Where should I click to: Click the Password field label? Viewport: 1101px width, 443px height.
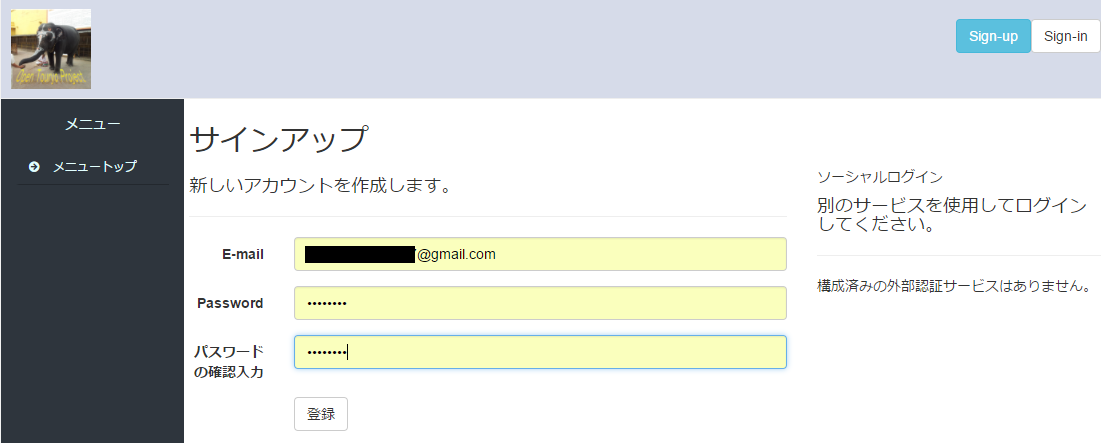point(230,303)
